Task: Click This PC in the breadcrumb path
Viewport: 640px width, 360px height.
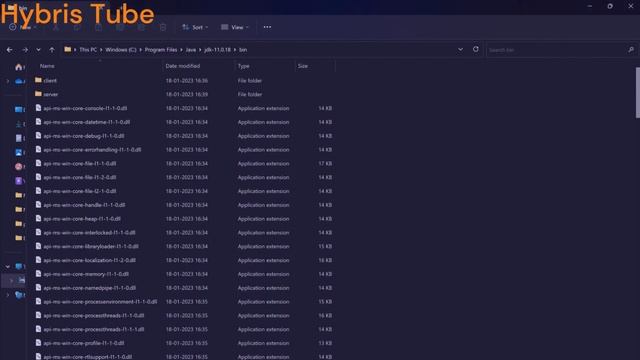Action: pyautogui.click(x=88, y=50)
